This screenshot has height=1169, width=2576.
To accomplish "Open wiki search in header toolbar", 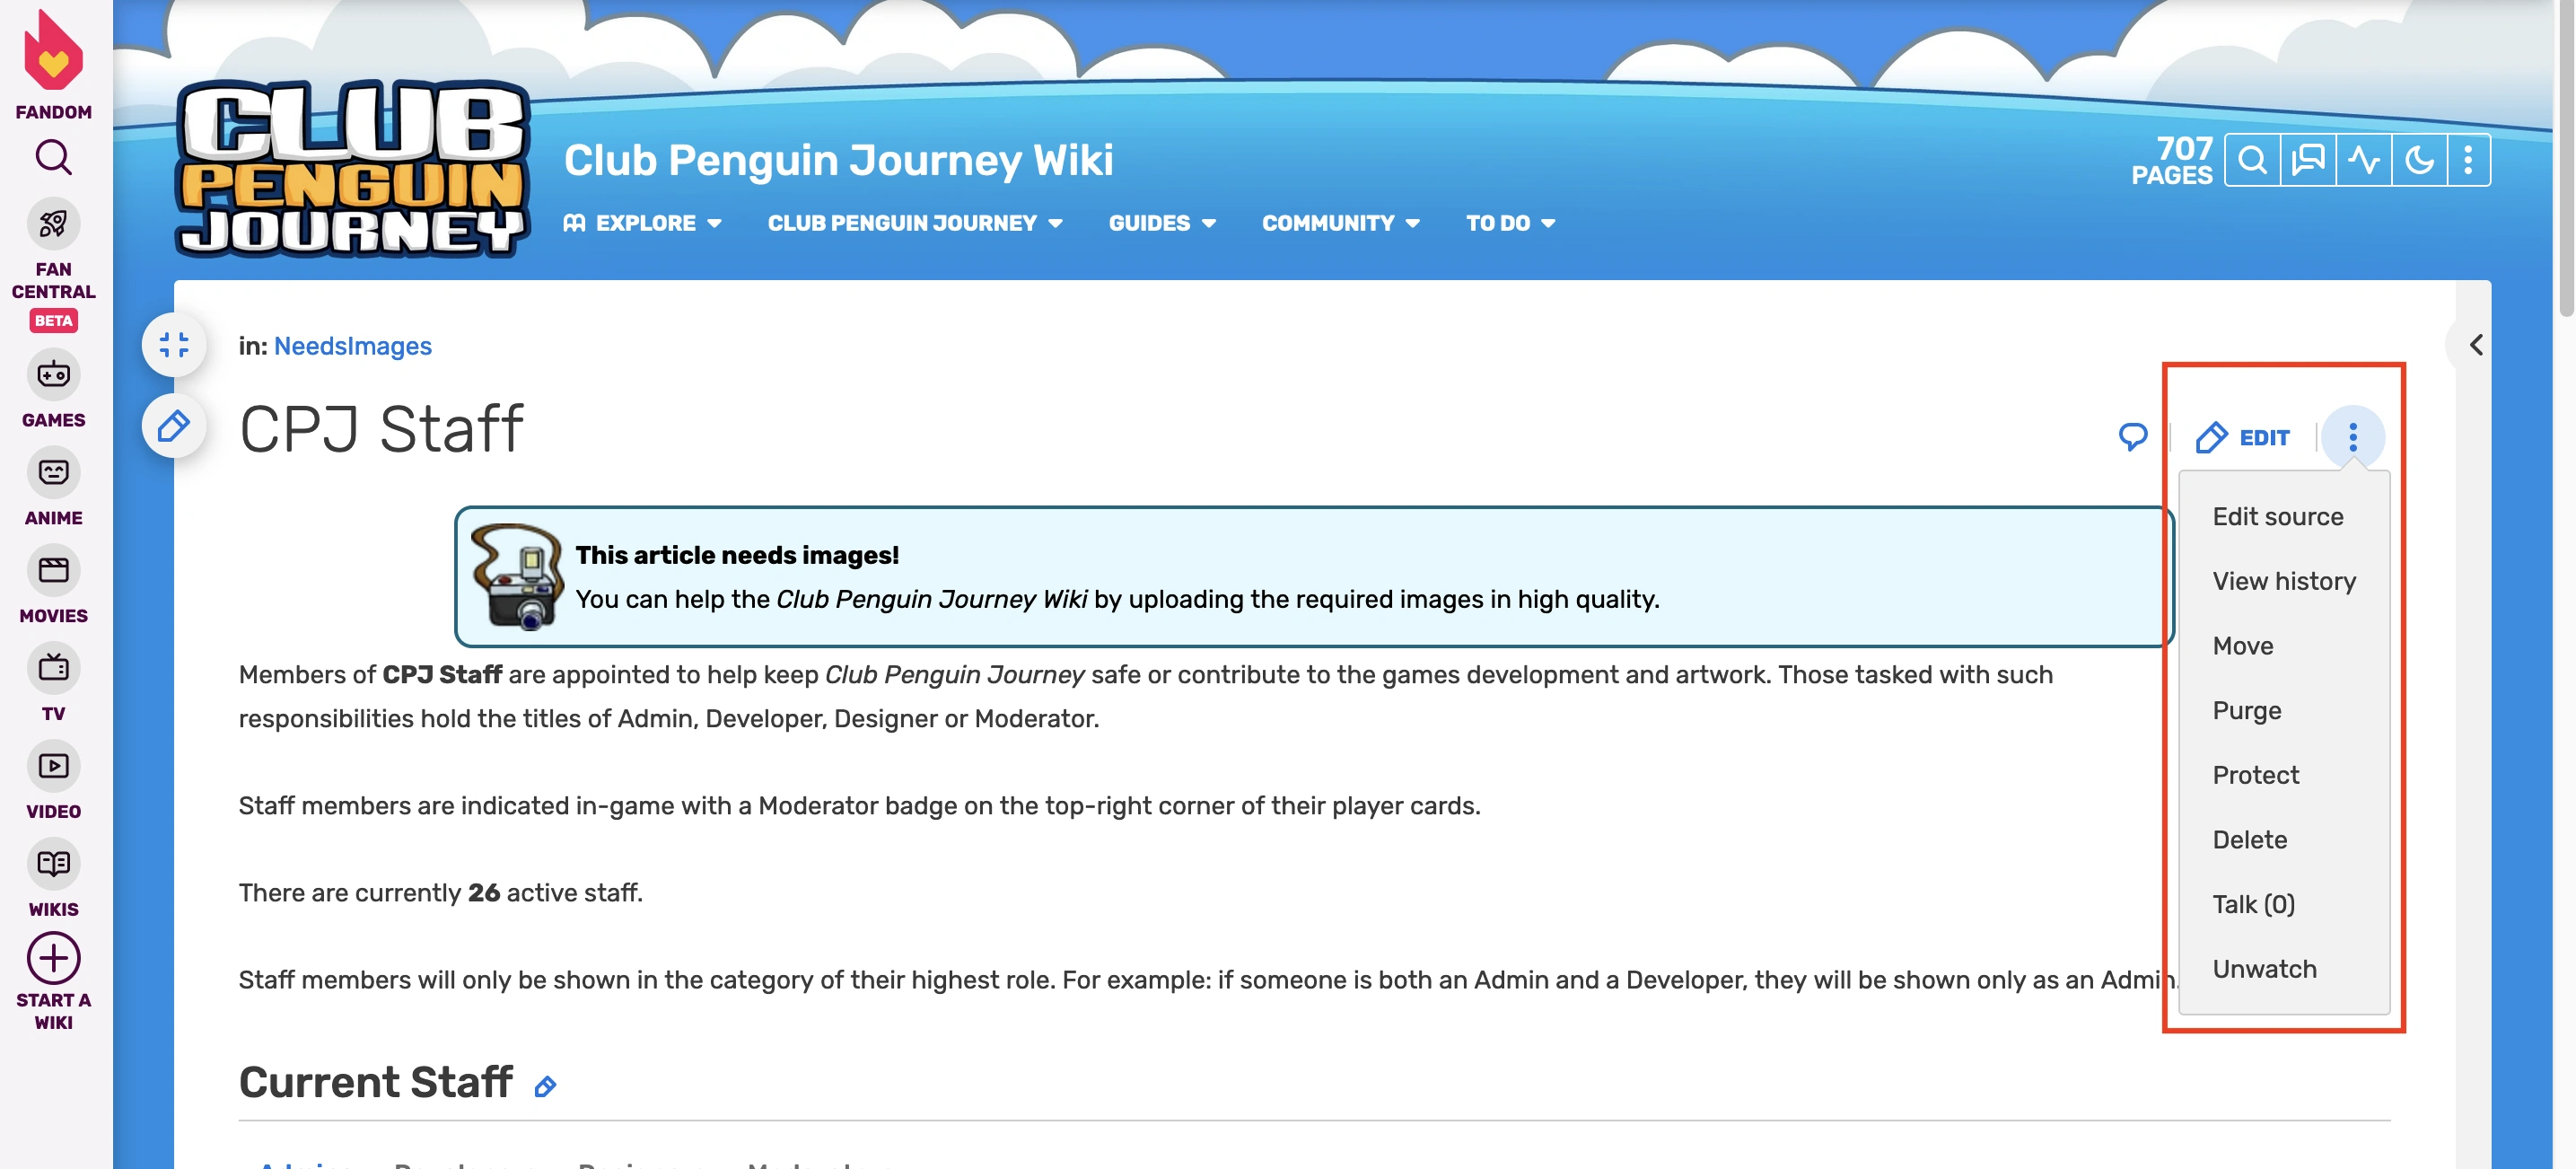I will point(2252,160).
